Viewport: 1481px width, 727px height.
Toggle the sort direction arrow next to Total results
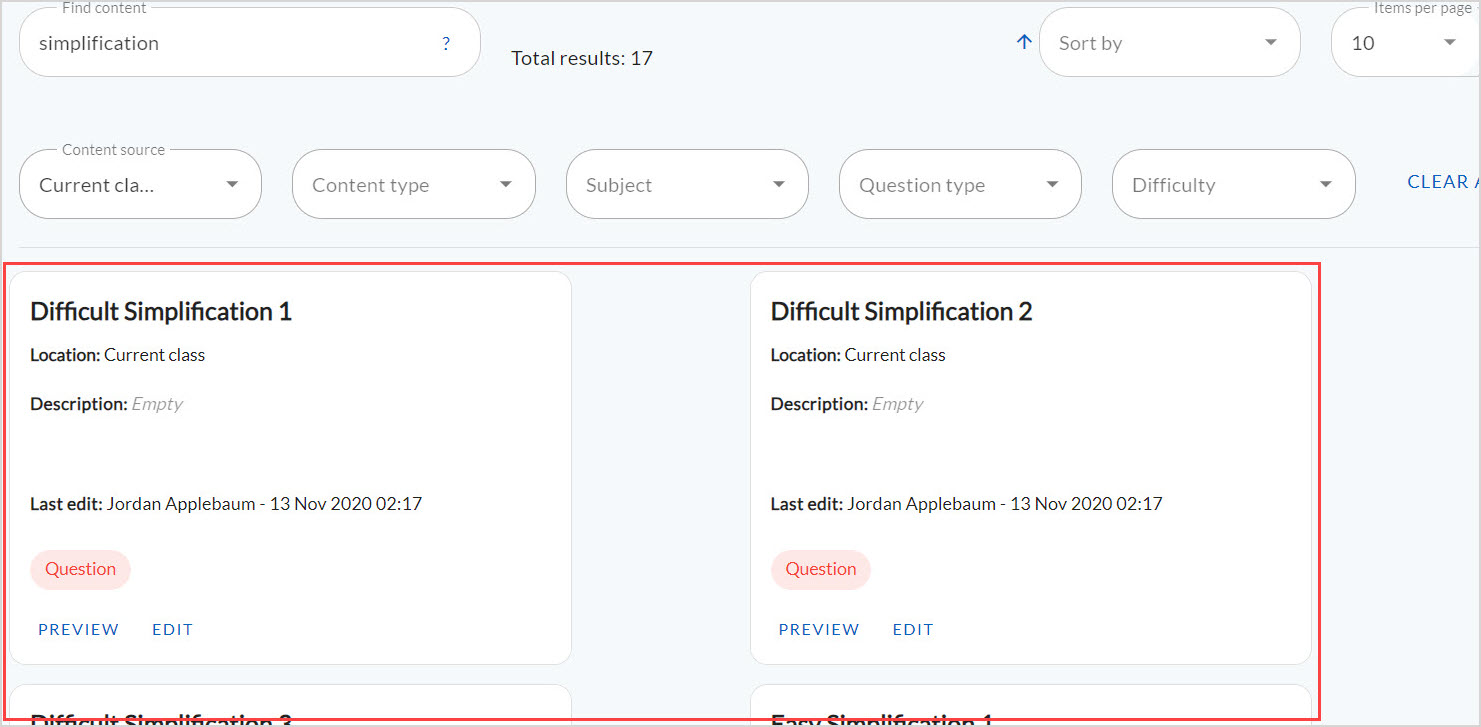point(1022,42)
